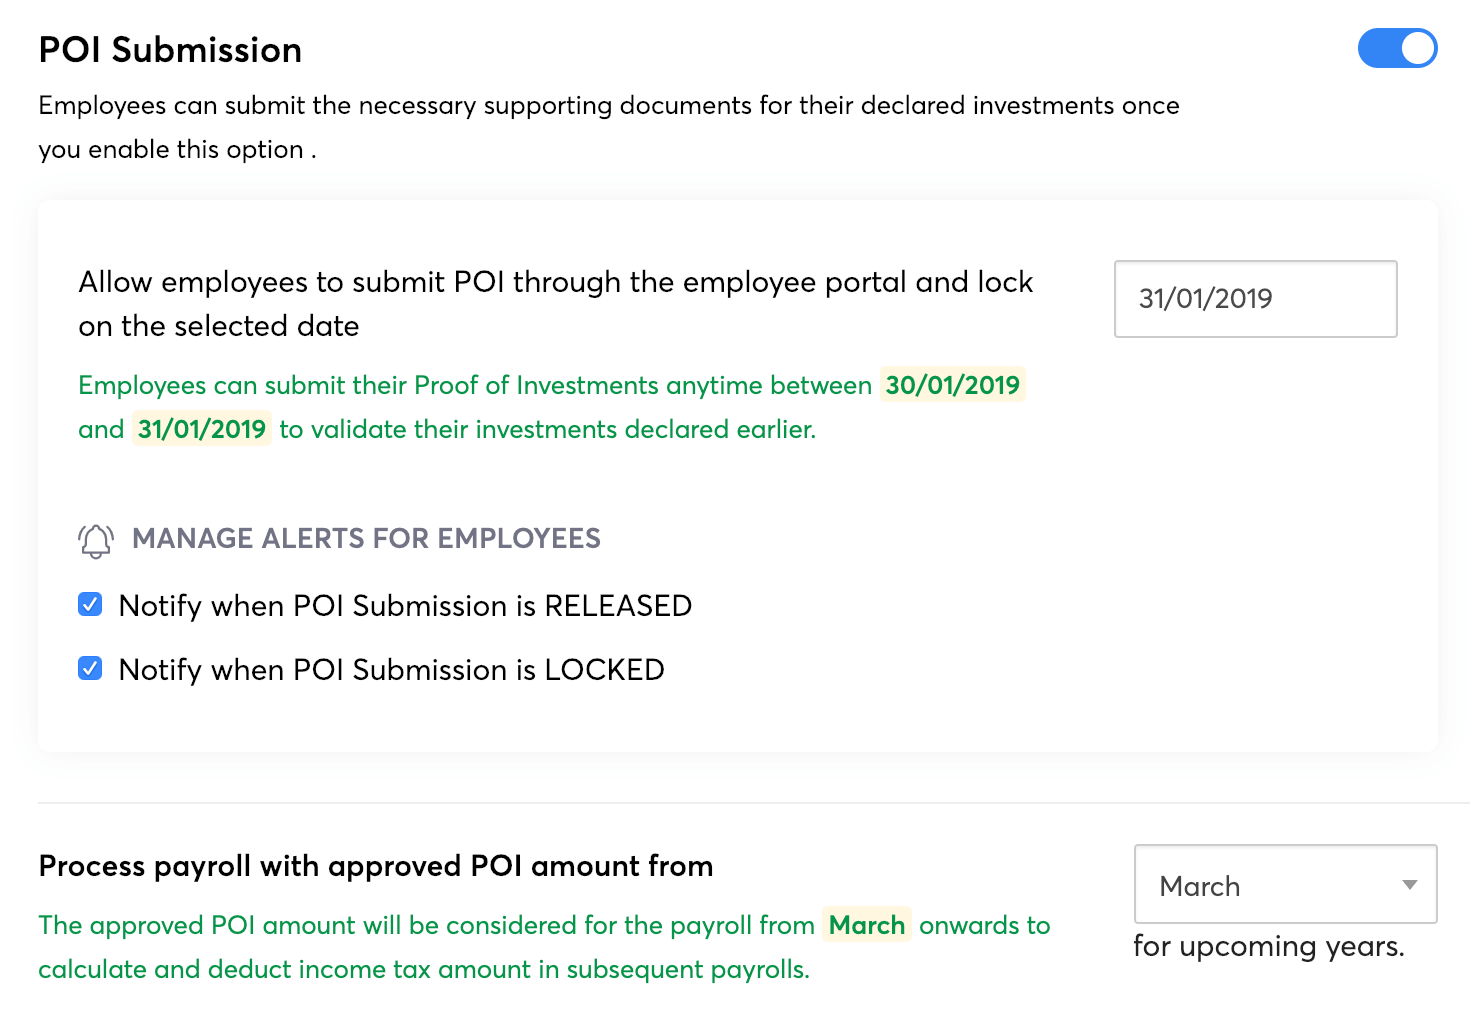Open the March payroll month dropdown
The height and width of the screenshot is (1016, 1470).
point(1284,884)
